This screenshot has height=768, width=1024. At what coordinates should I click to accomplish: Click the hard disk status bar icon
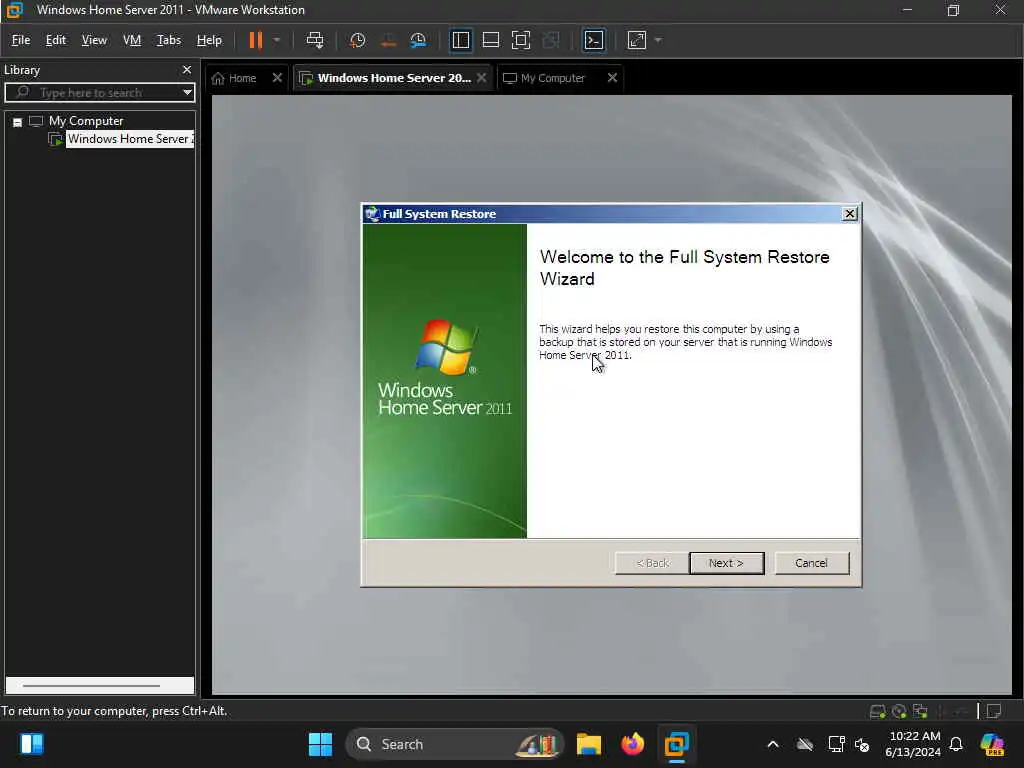tap(877, 711)
